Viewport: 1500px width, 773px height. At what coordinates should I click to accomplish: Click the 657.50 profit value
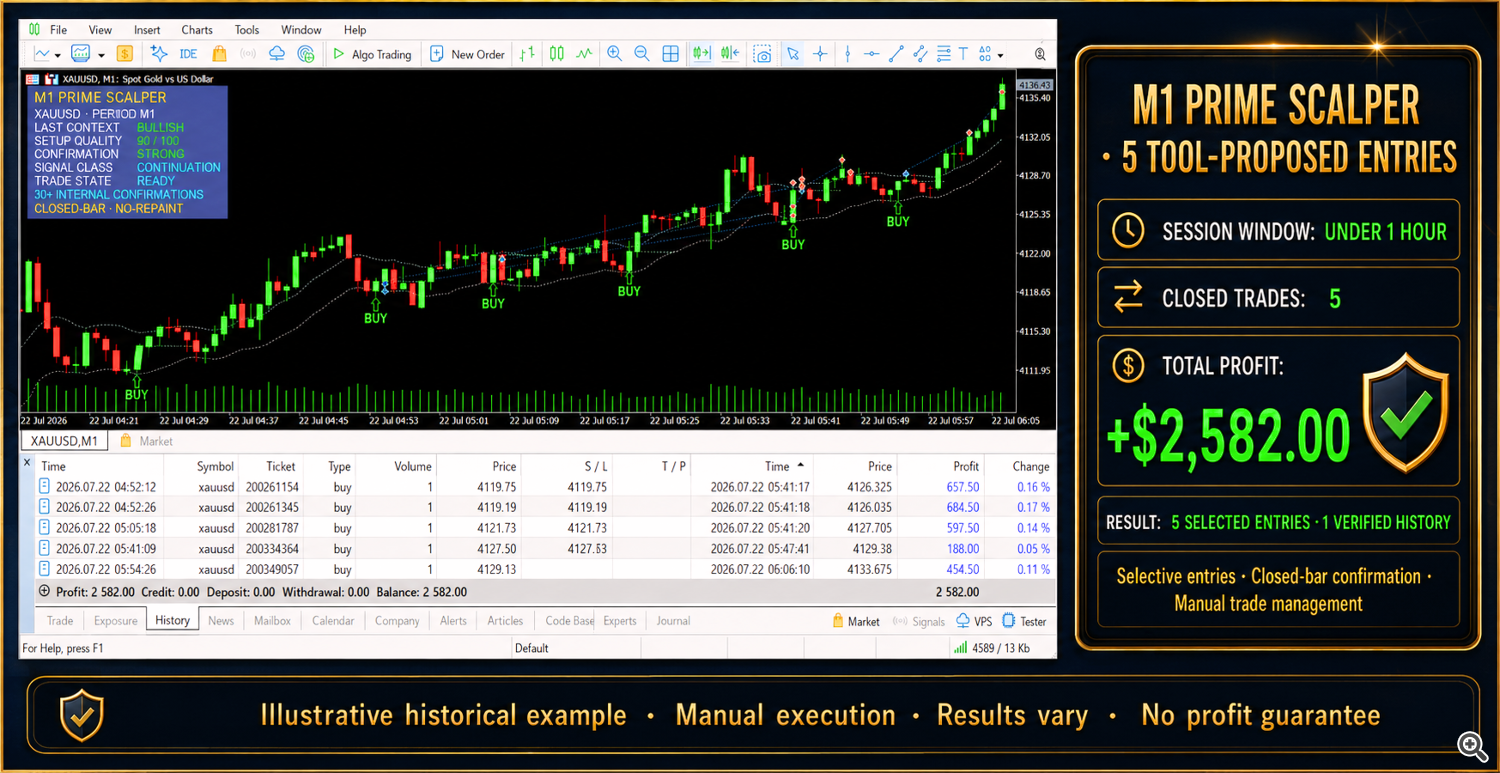[963, 487]
